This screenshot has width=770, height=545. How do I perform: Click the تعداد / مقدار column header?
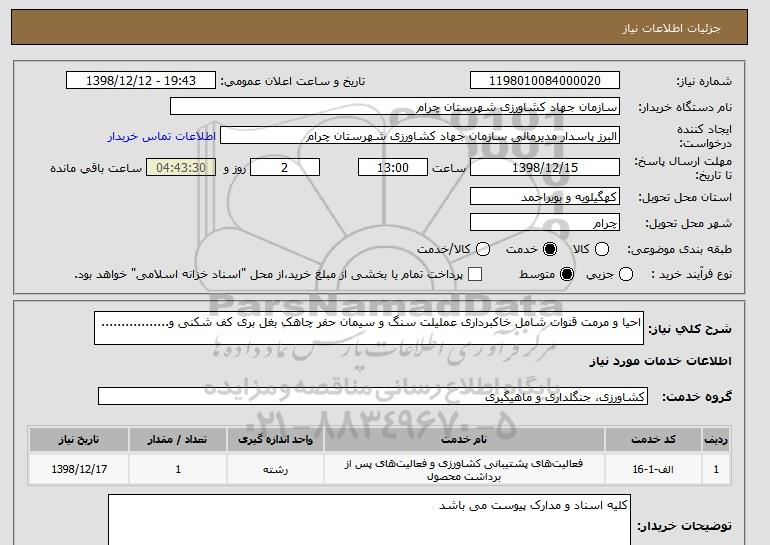pos(178,439)
